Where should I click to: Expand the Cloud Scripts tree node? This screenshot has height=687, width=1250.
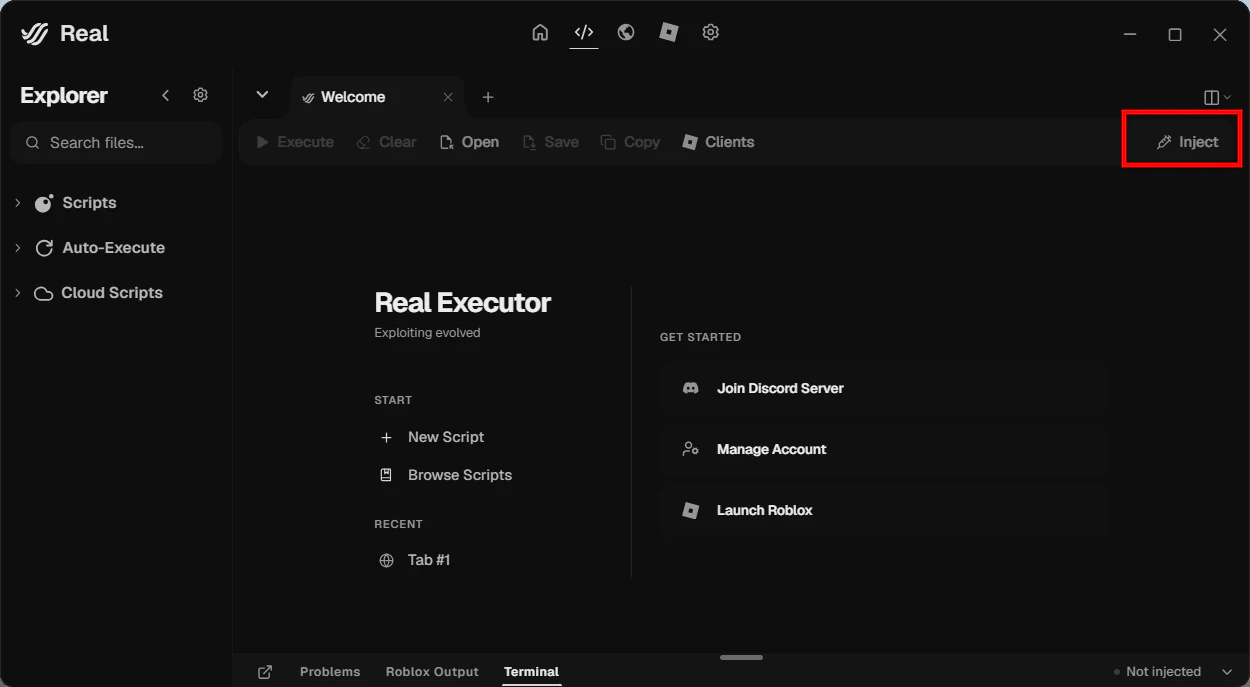point(17,293)
